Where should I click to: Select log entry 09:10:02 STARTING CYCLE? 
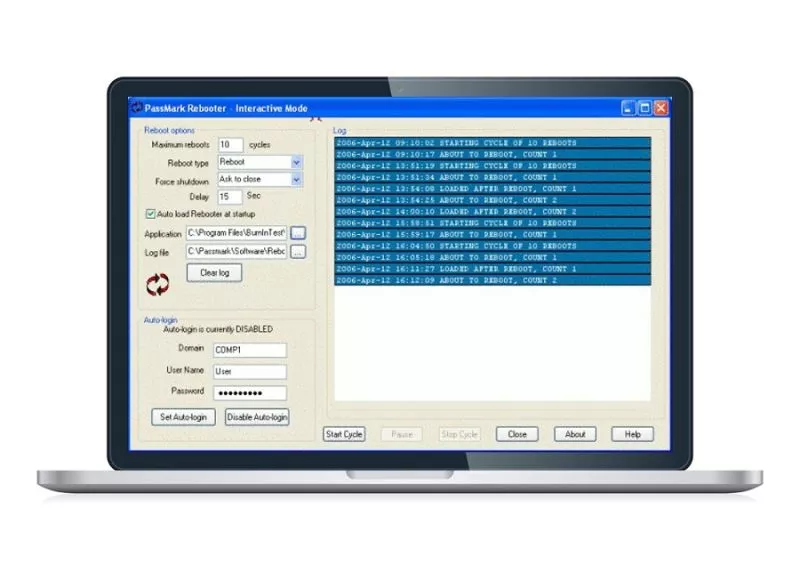[493, 143]
